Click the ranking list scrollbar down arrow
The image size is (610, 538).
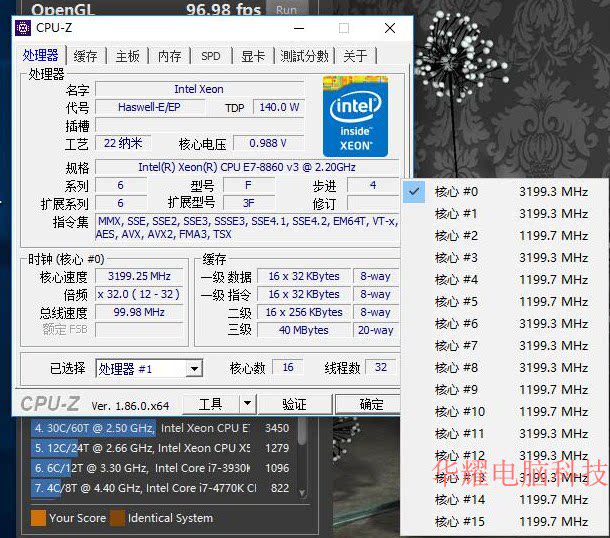point(302,493)
